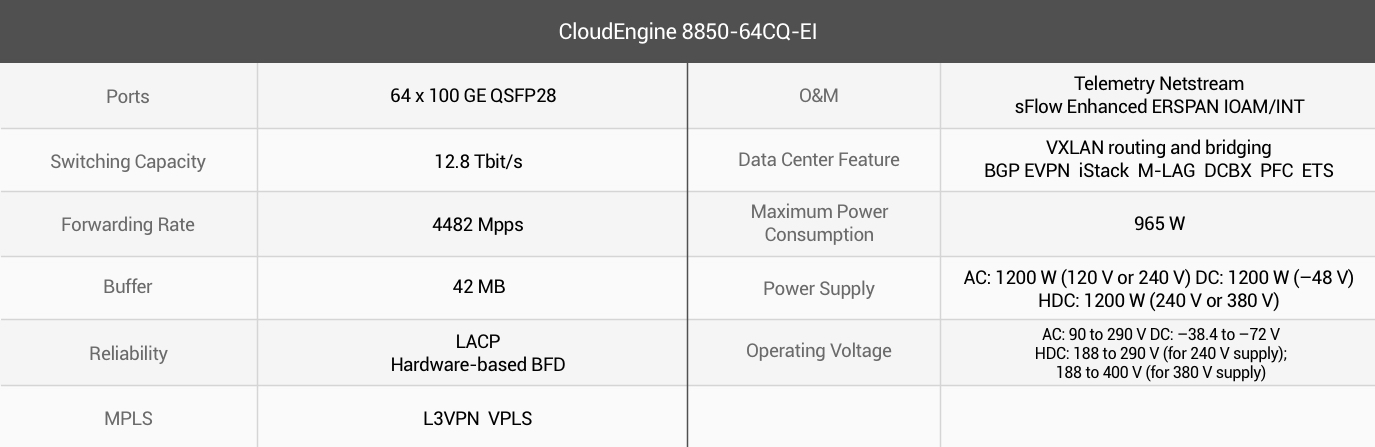Click the 965 W value cell
This screenshot has width=1375, height=447.
(x=1159, y=224)
